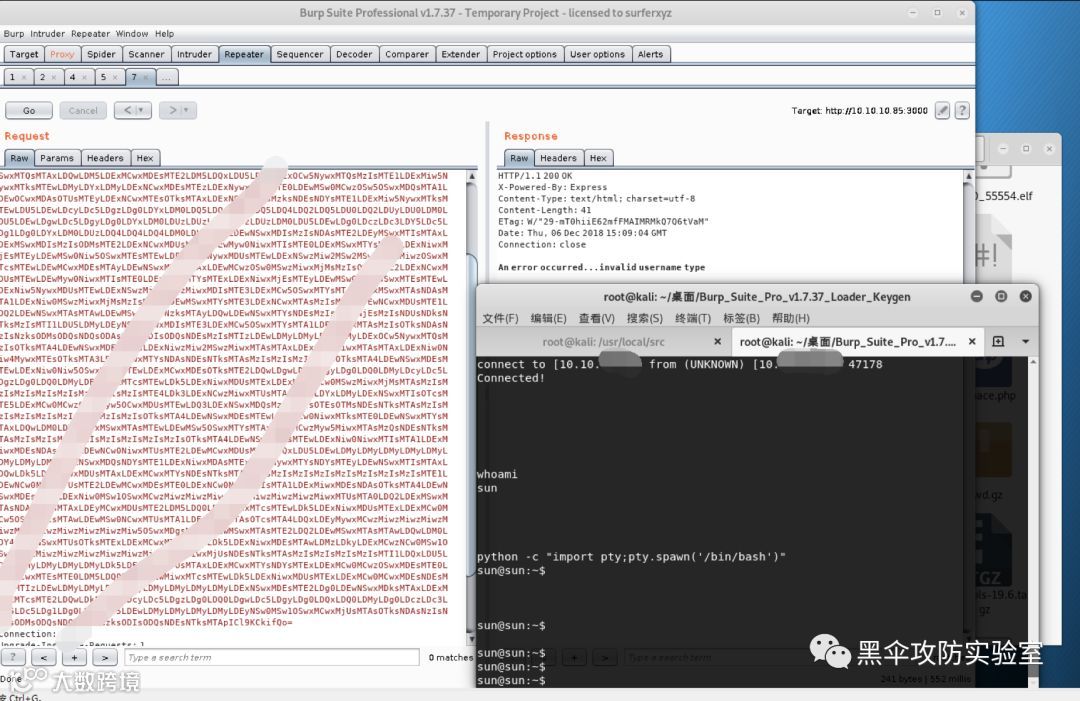This screenshot has height=701, width=1080.
Task: Show Response Raw view
Action: click(519, 158)
